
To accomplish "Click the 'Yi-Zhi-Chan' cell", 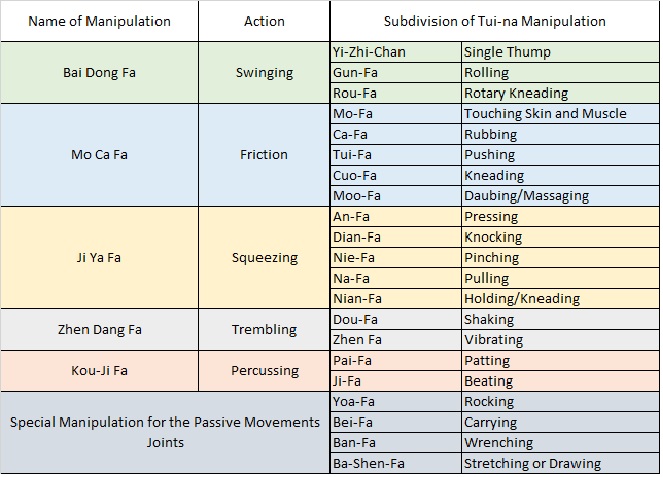I will (x=396, y=52).
